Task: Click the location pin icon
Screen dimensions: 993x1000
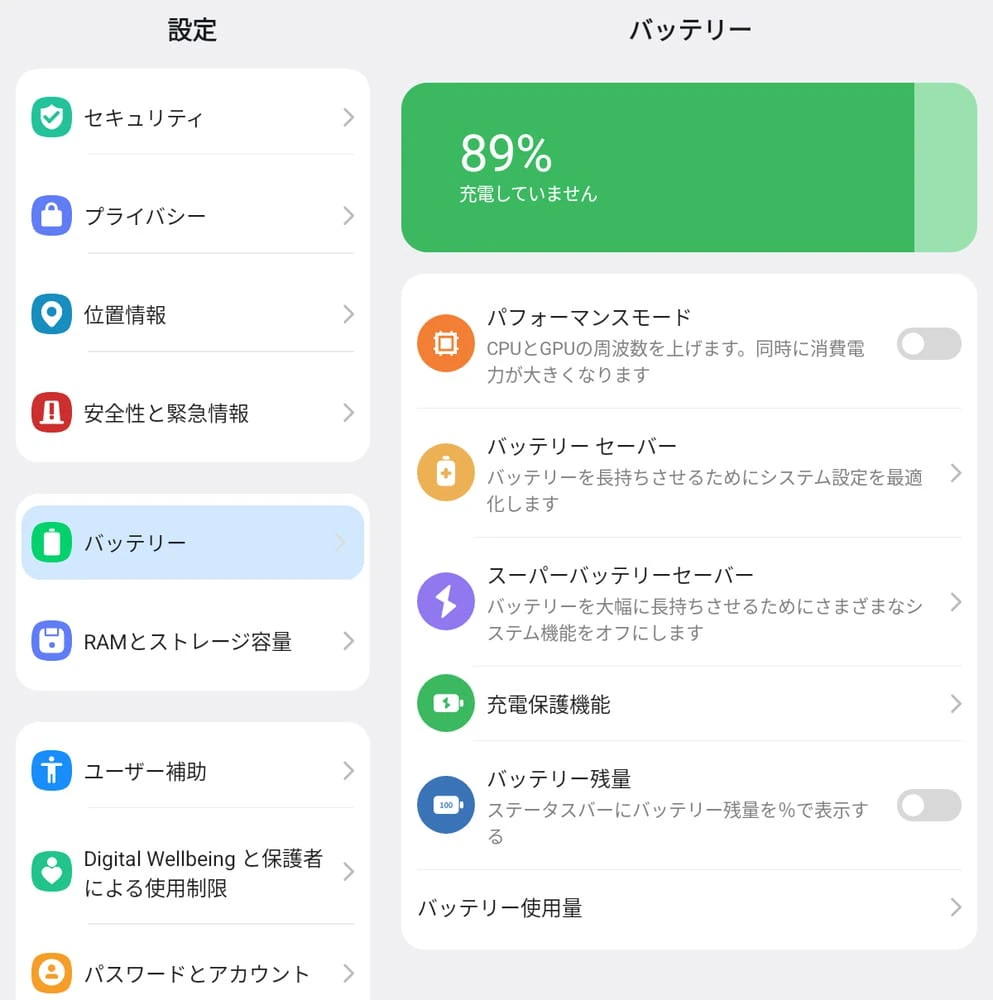Action: click(51, 314)
